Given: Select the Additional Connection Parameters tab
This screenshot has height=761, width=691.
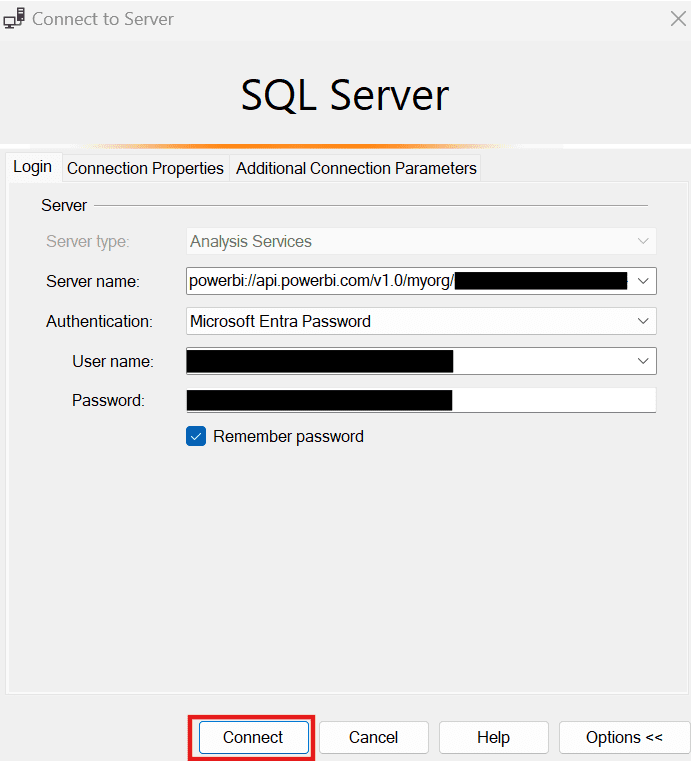Looking at the screenshot, I should tap(356, 168).
